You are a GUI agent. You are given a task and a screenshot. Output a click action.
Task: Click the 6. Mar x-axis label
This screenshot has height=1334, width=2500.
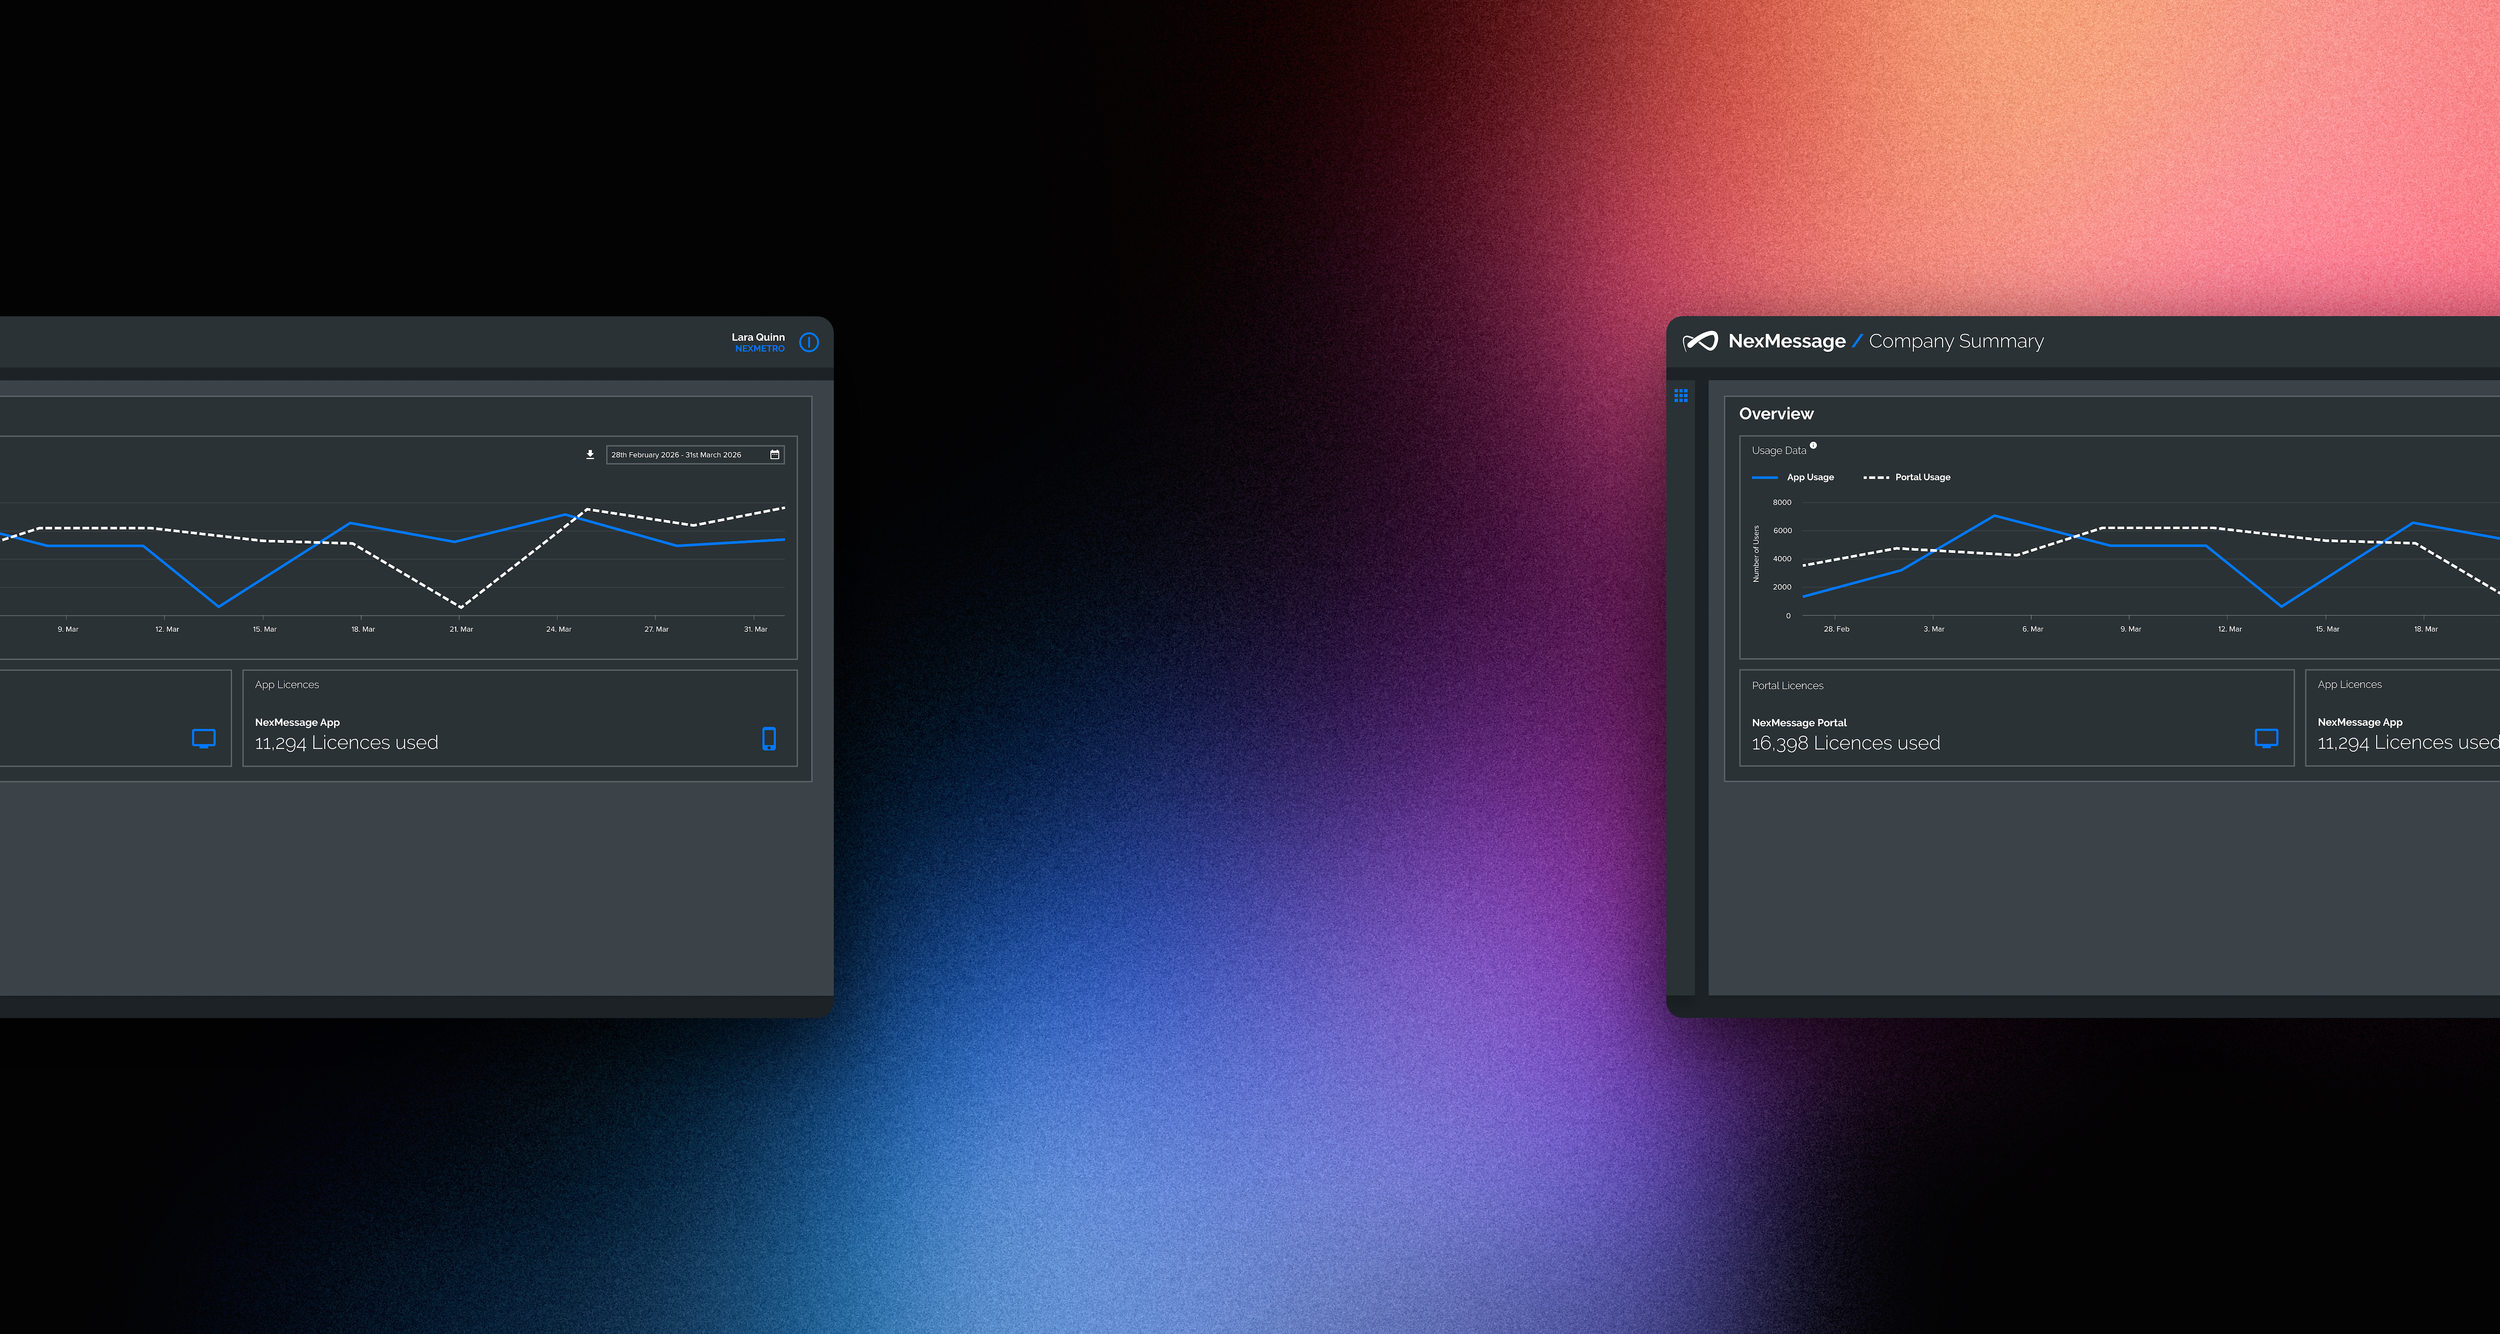click(x=2032, y=629)
